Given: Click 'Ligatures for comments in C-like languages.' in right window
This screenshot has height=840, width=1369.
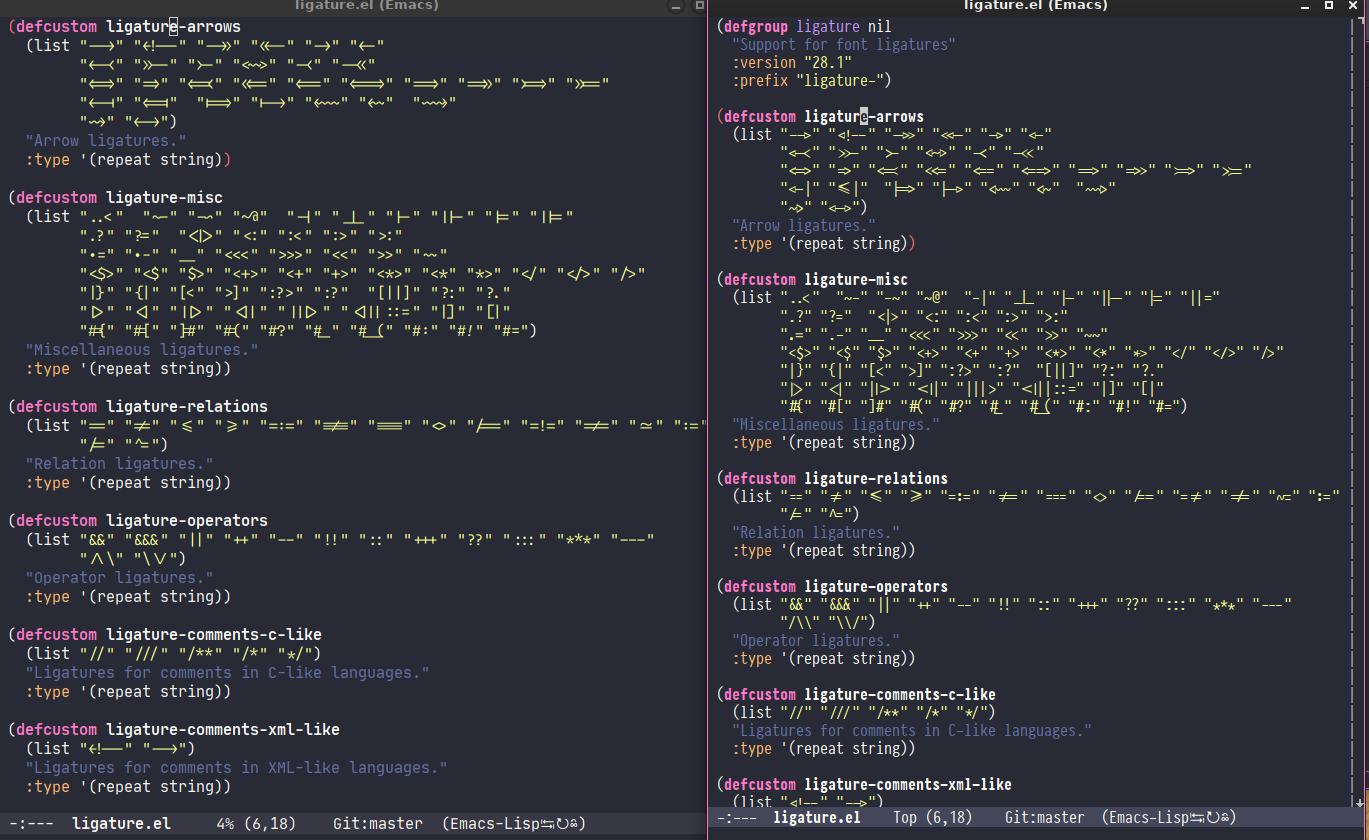Looking at the screenshot, I should coord(912,730).
